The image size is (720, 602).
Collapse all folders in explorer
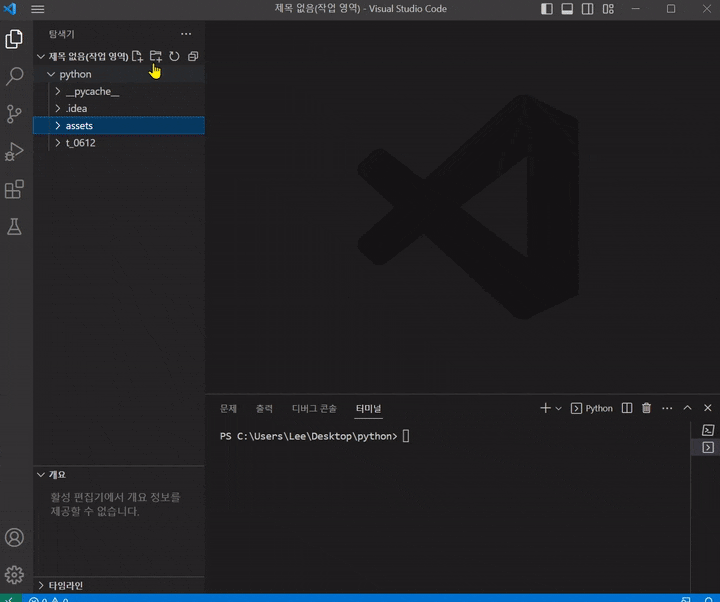[x=193, y=56]
